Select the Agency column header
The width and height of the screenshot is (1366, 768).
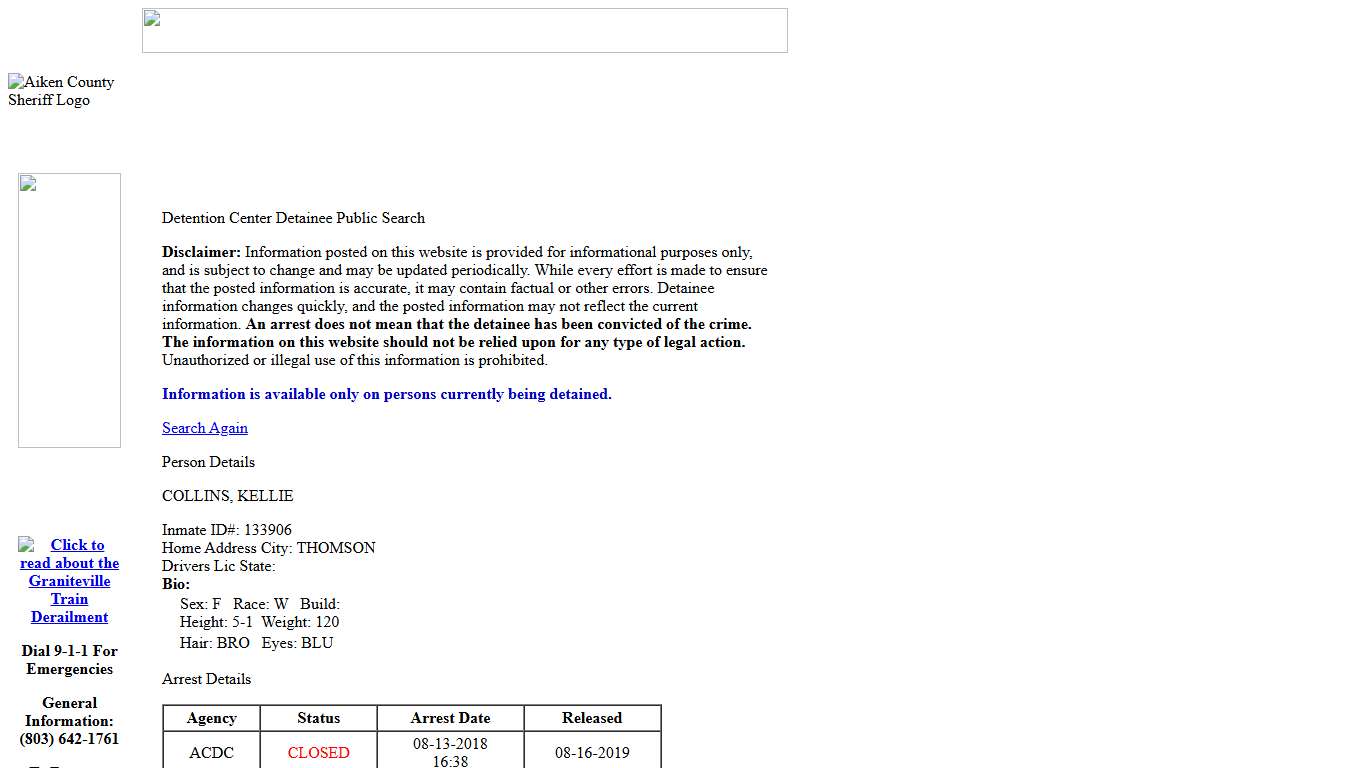click(x=211, y=718)
